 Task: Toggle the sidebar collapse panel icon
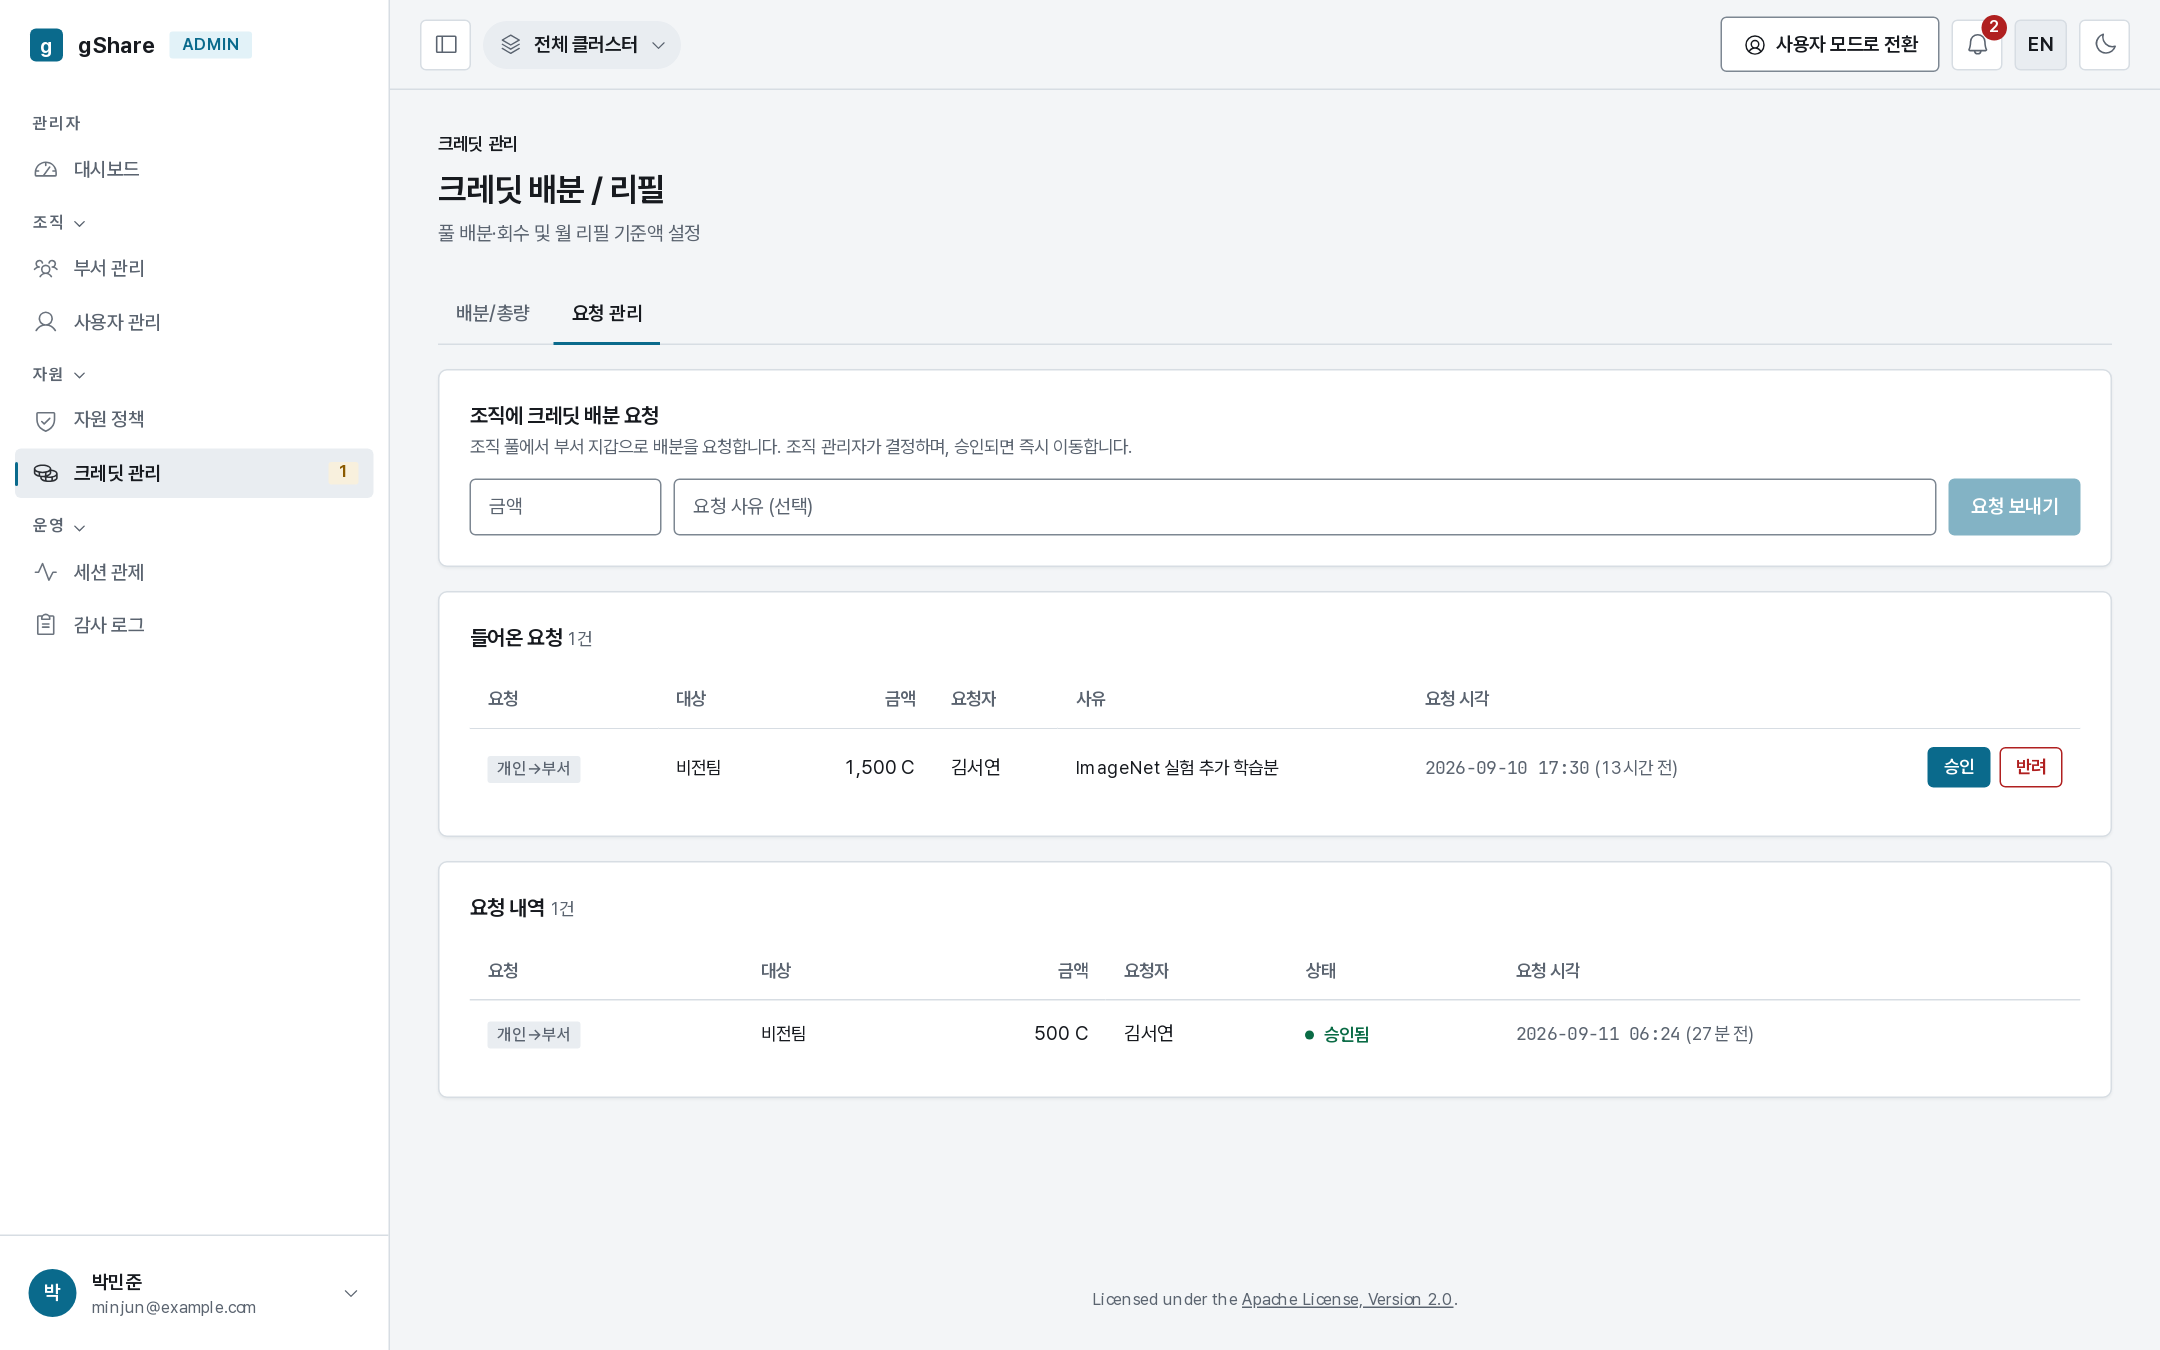(446, 45)
